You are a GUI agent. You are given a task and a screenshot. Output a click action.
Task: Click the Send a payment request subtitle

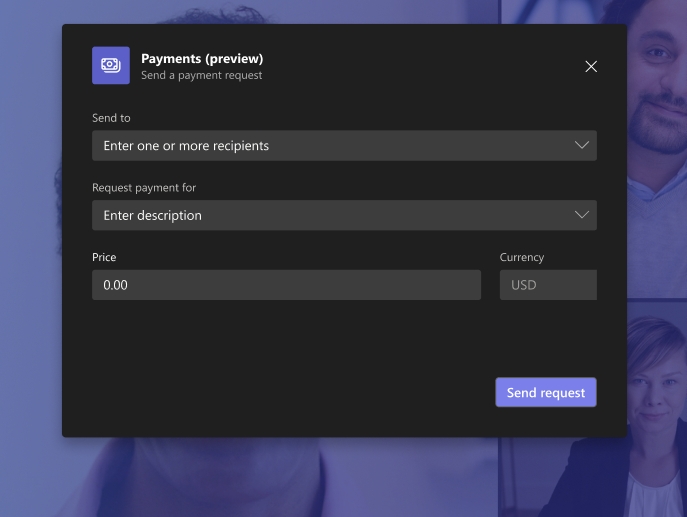point(202,75)
